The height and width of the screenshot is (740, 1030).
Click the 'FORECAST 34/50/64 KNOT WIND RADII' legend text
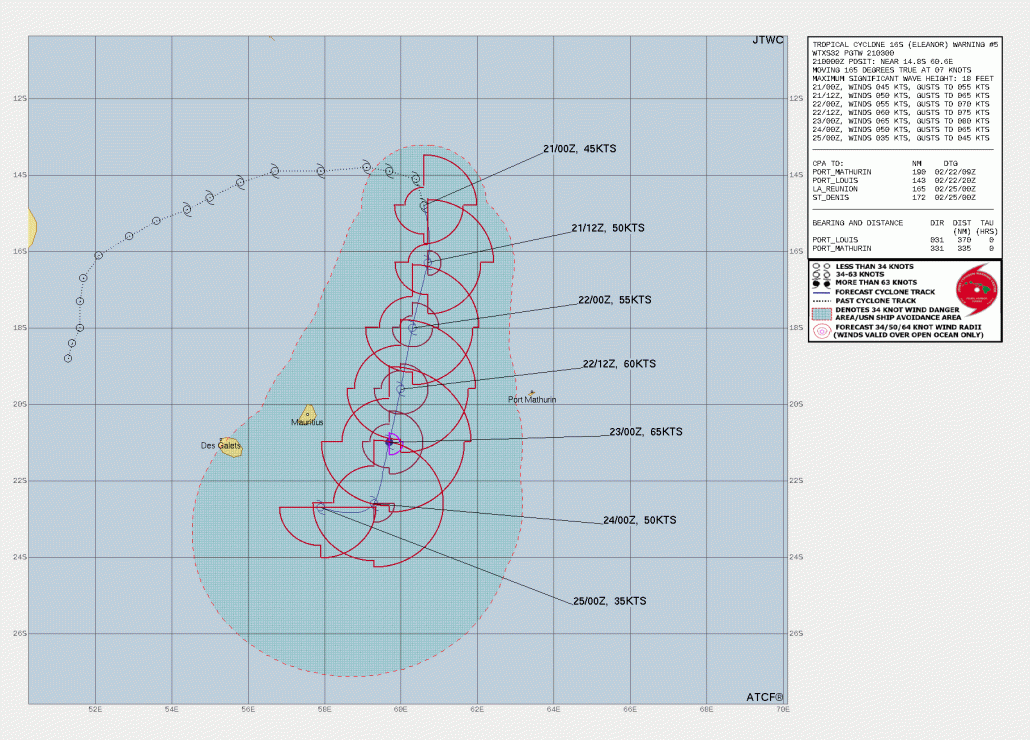click(x=908, y=327)
